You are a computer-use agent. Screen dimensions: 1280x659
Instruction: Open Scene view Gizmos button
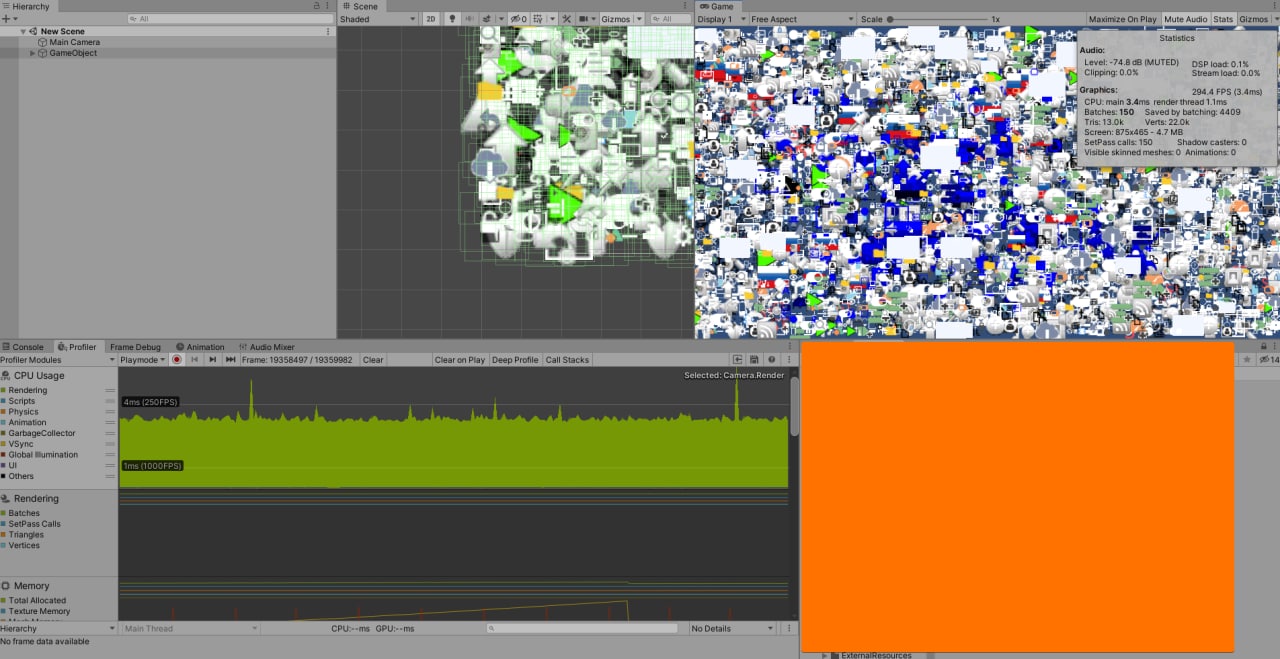(616, 19)
